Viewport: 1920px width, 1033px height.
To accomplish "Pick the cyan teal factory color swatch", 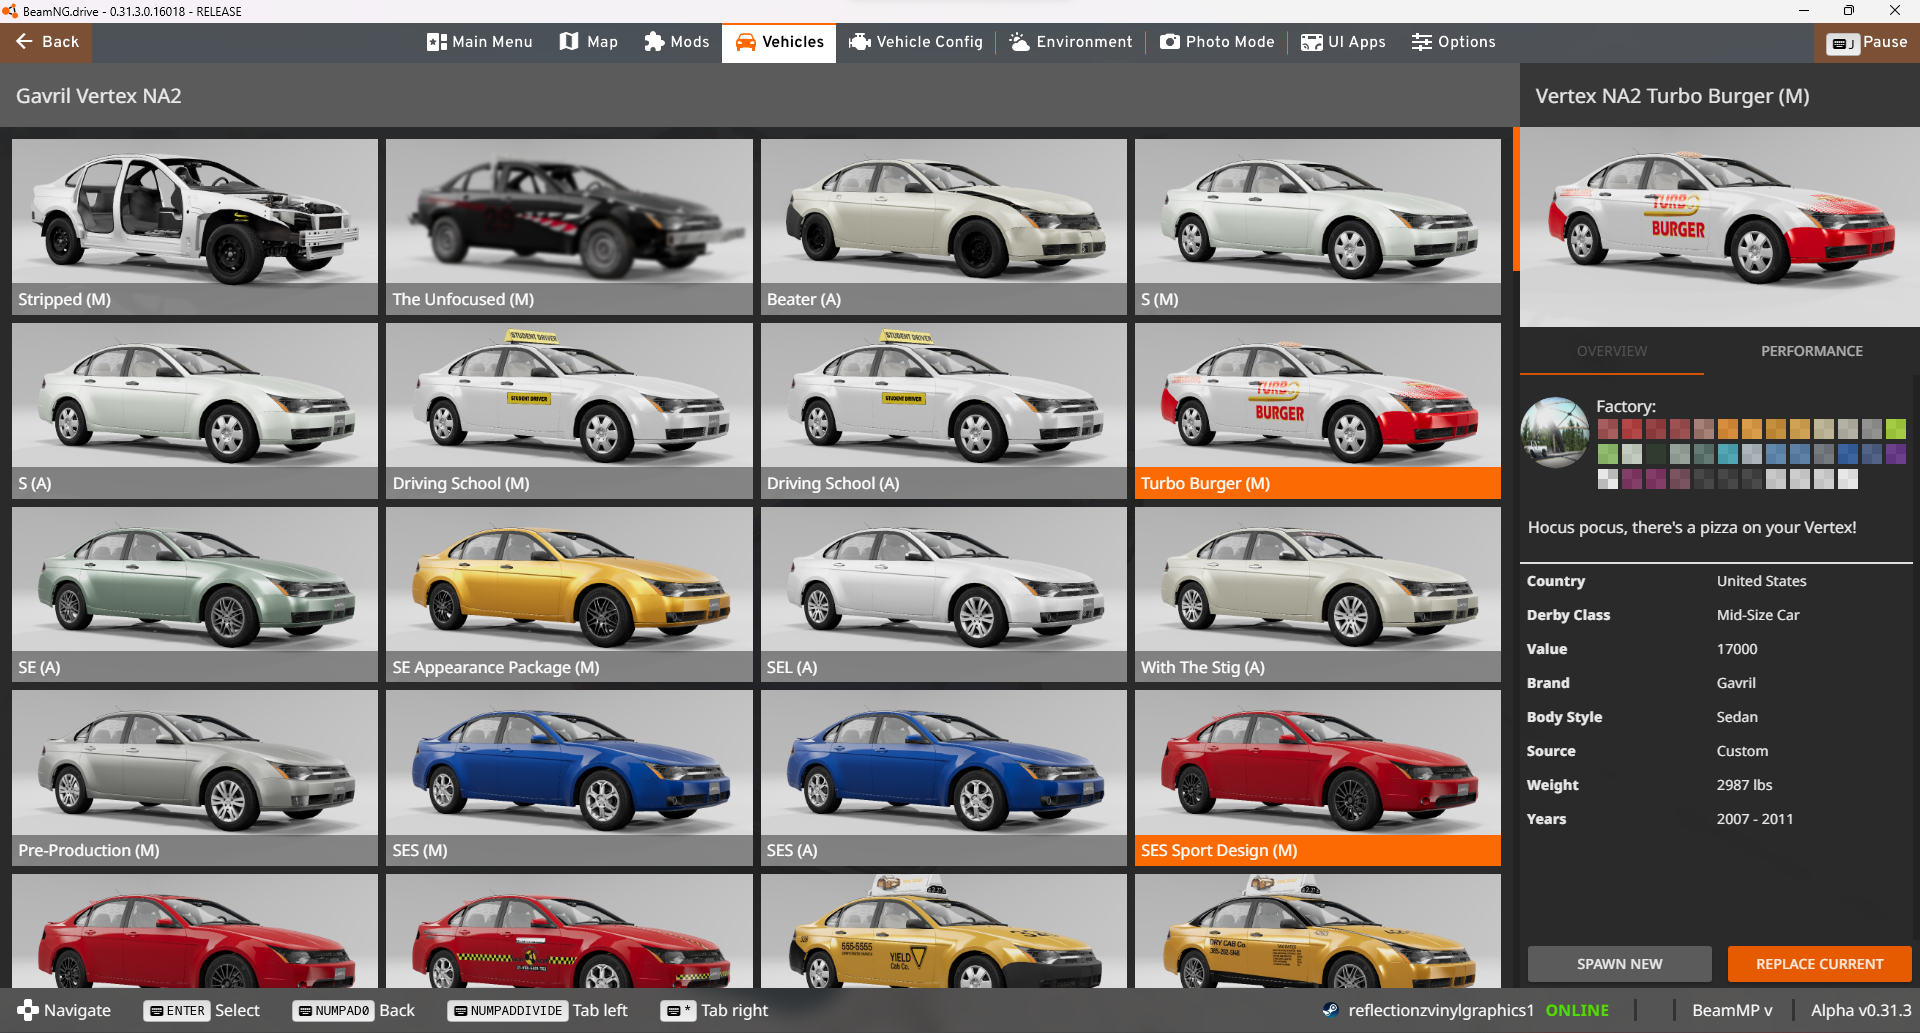I will click(1728, 454).
